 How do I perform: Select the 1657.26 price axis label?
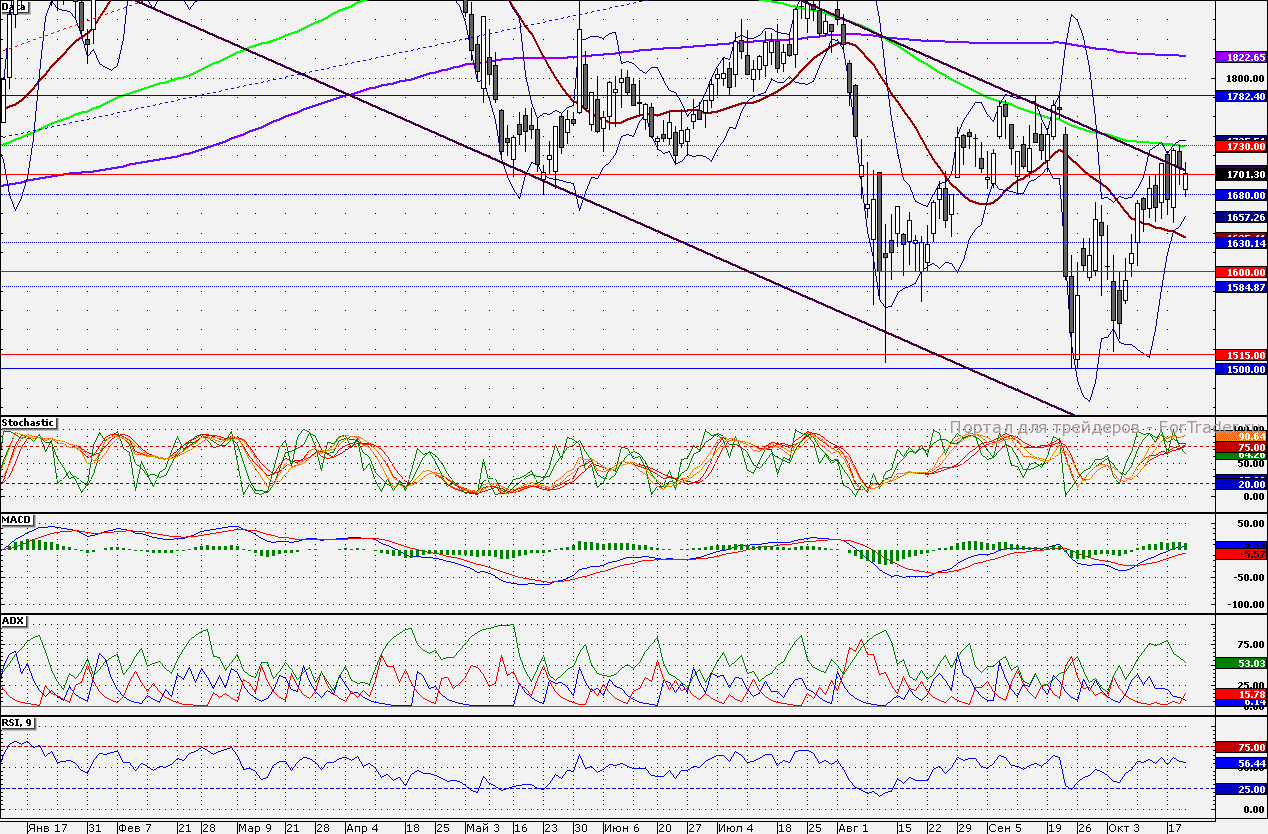1240,217
